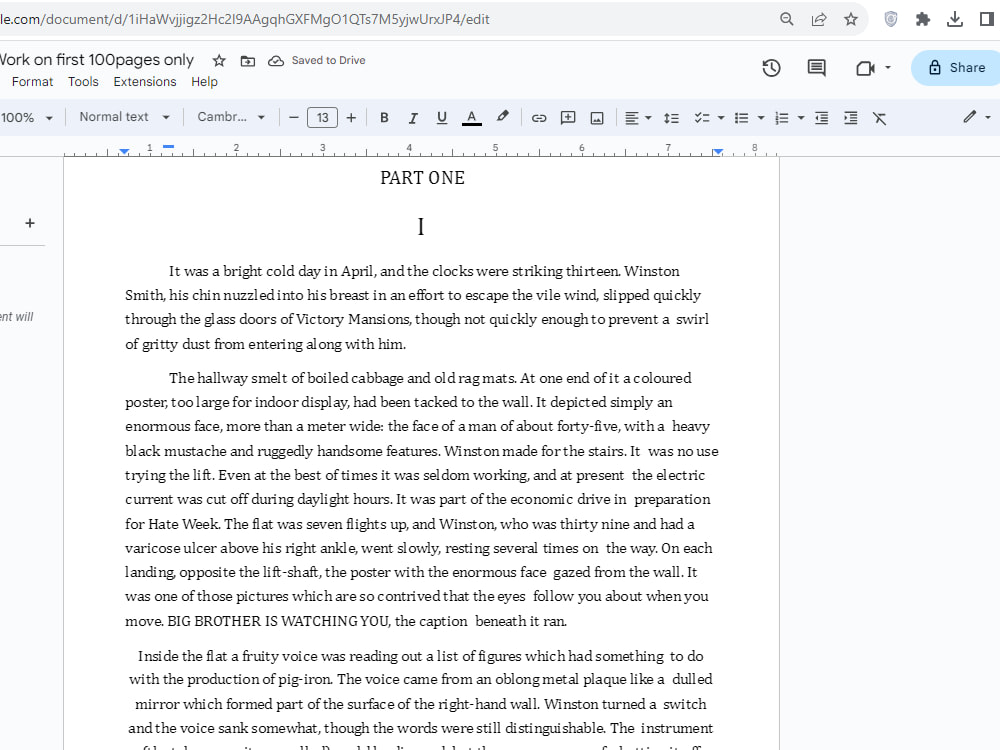Open version history
The height and width of the screenshot is (750, 1000).
click(770, 67)
